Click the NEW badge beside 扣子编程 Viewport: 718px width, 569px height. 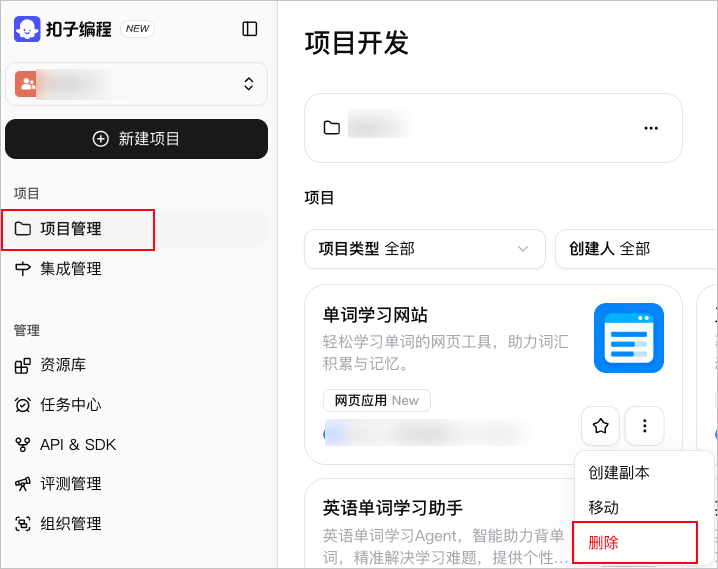(x=137, y=29)
